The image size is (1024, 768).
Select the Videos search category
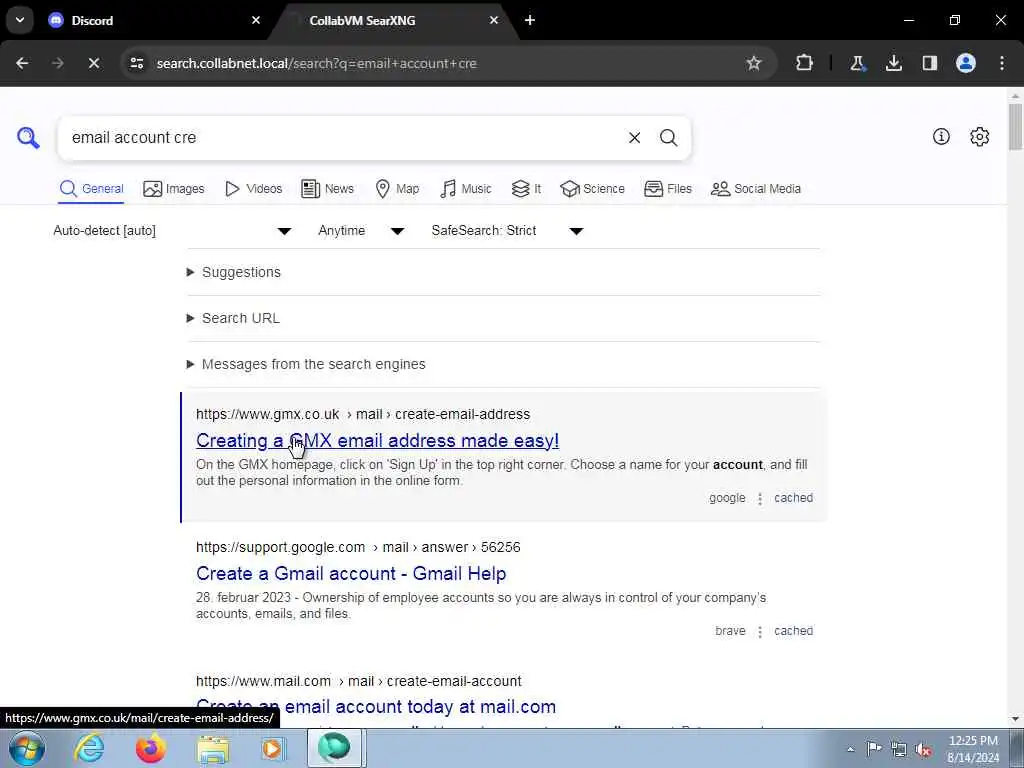[x=253, y=189]
